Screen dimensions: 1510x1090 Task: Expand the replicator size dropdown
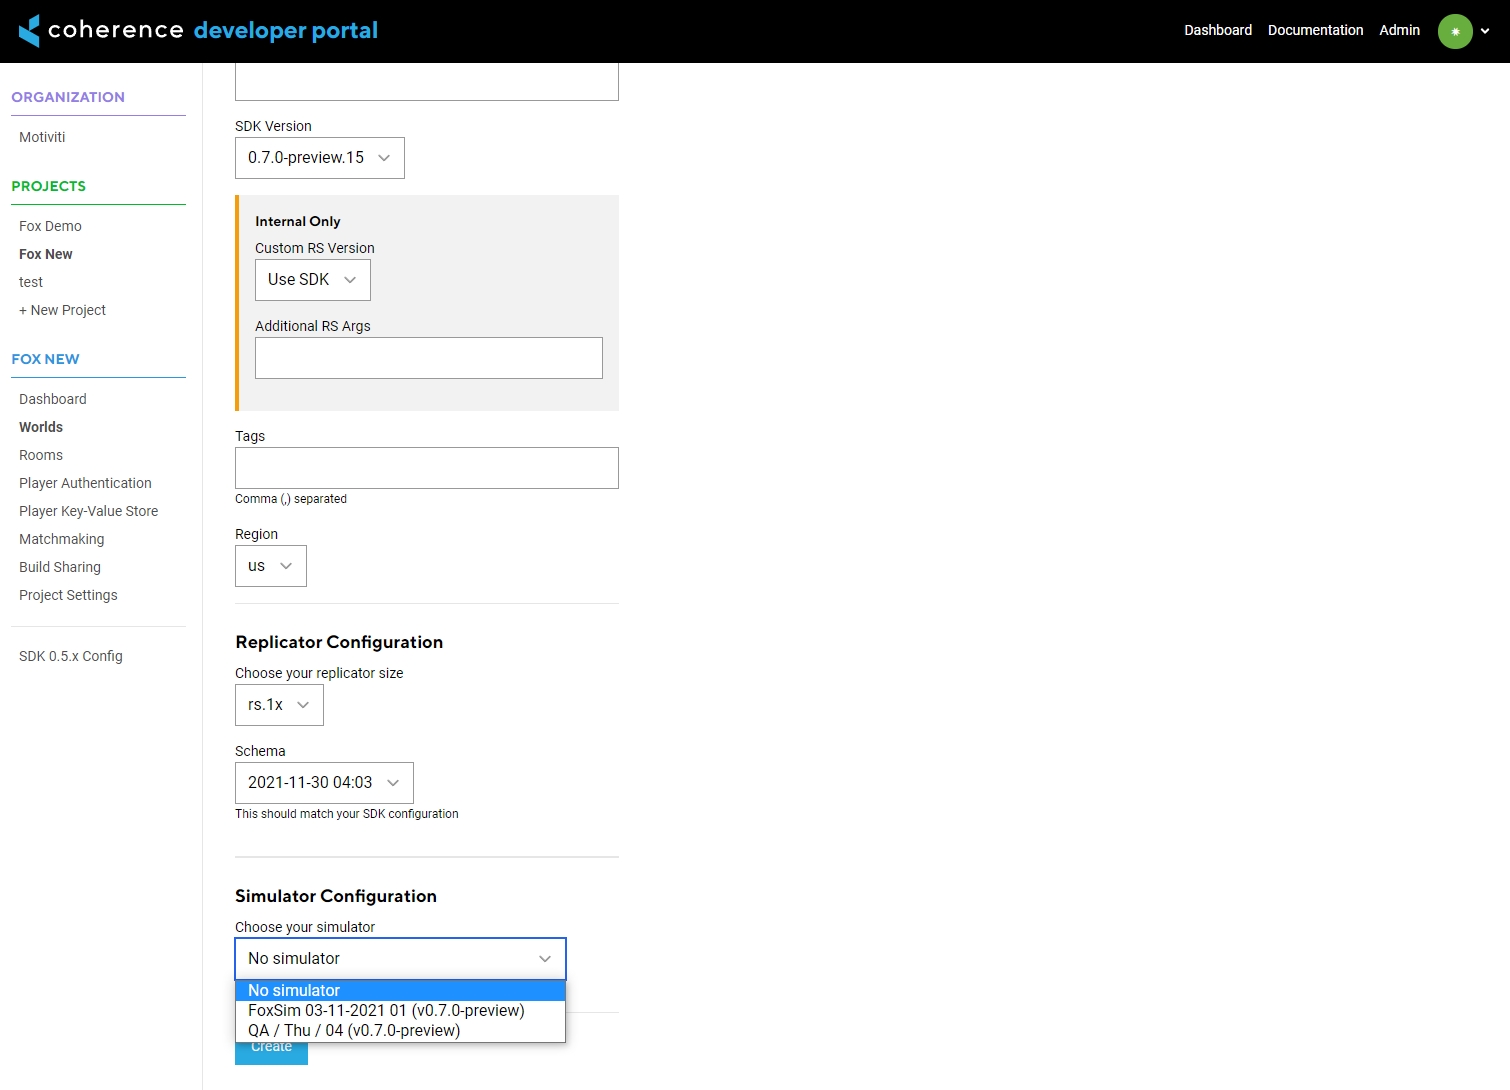[279, 705]
